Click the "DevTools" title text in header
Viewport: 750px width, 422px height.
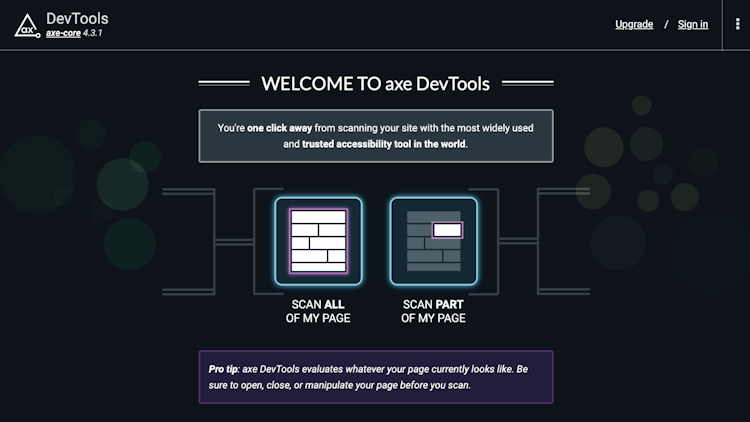pos(77,19)
